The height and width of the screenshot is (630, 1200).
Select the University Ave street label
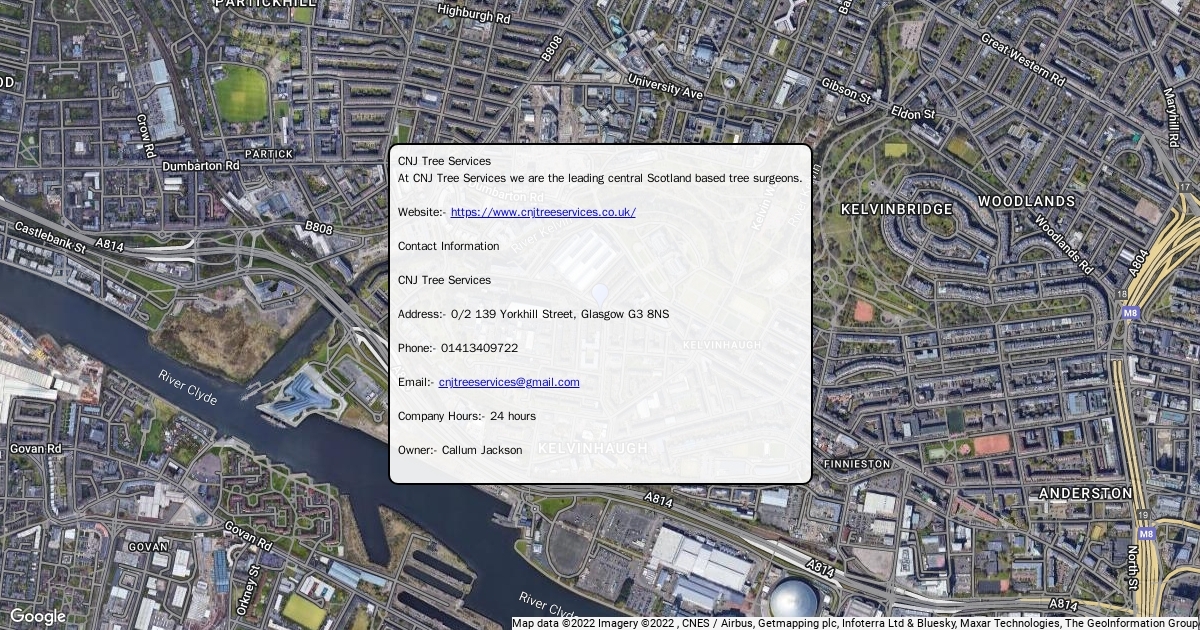[665, 86]
